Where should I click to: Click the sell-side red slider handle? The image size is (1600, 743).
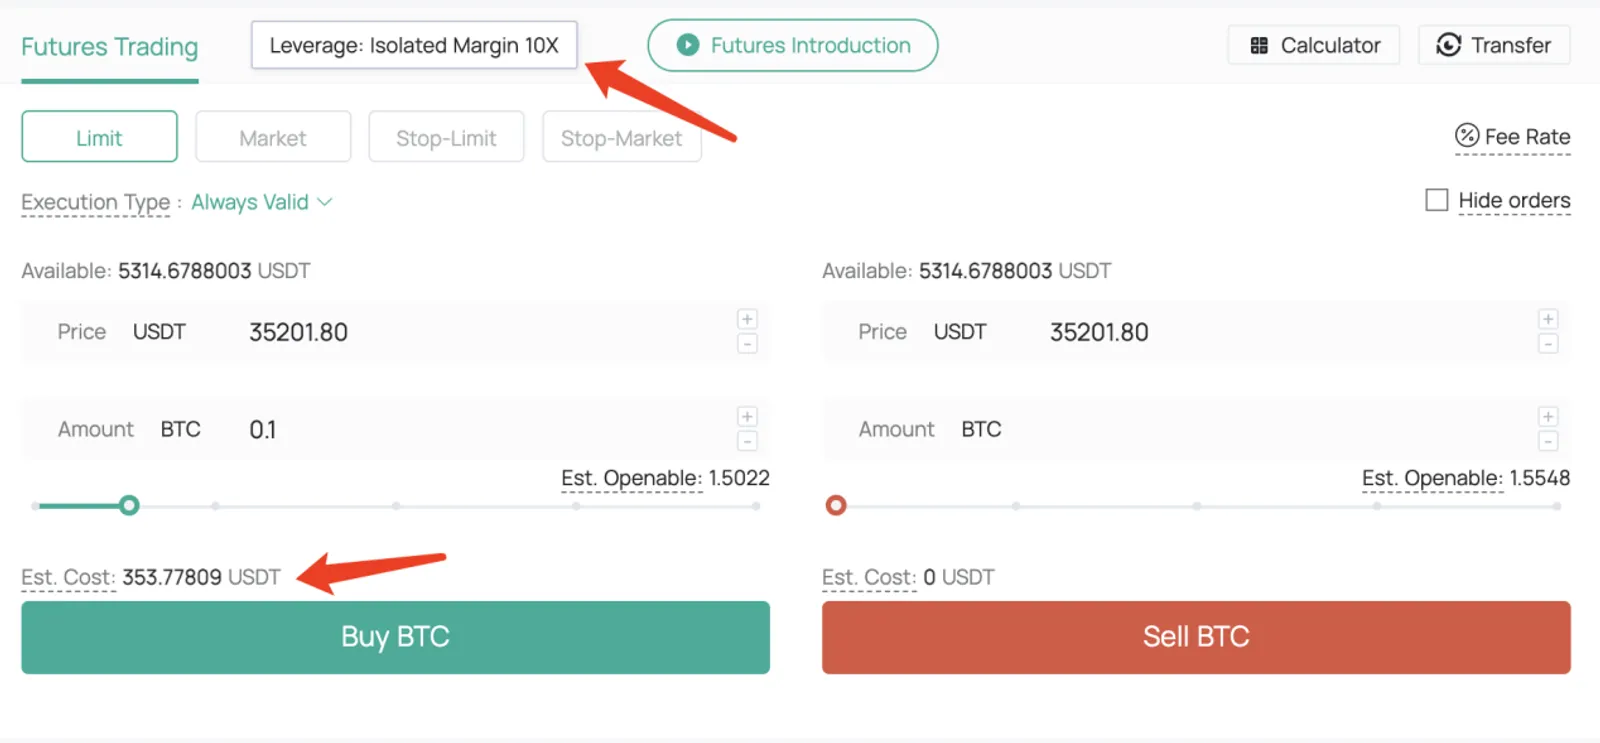[x=836, y=505]
